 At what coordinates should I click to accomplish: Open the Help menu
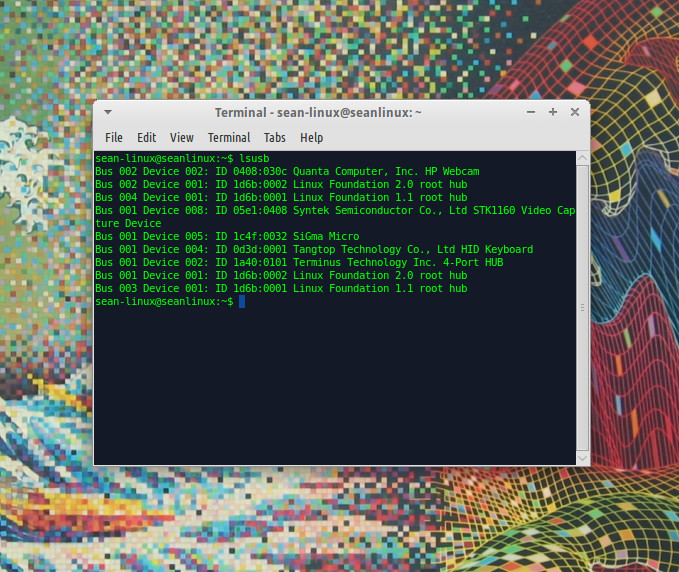coord(311,138)
